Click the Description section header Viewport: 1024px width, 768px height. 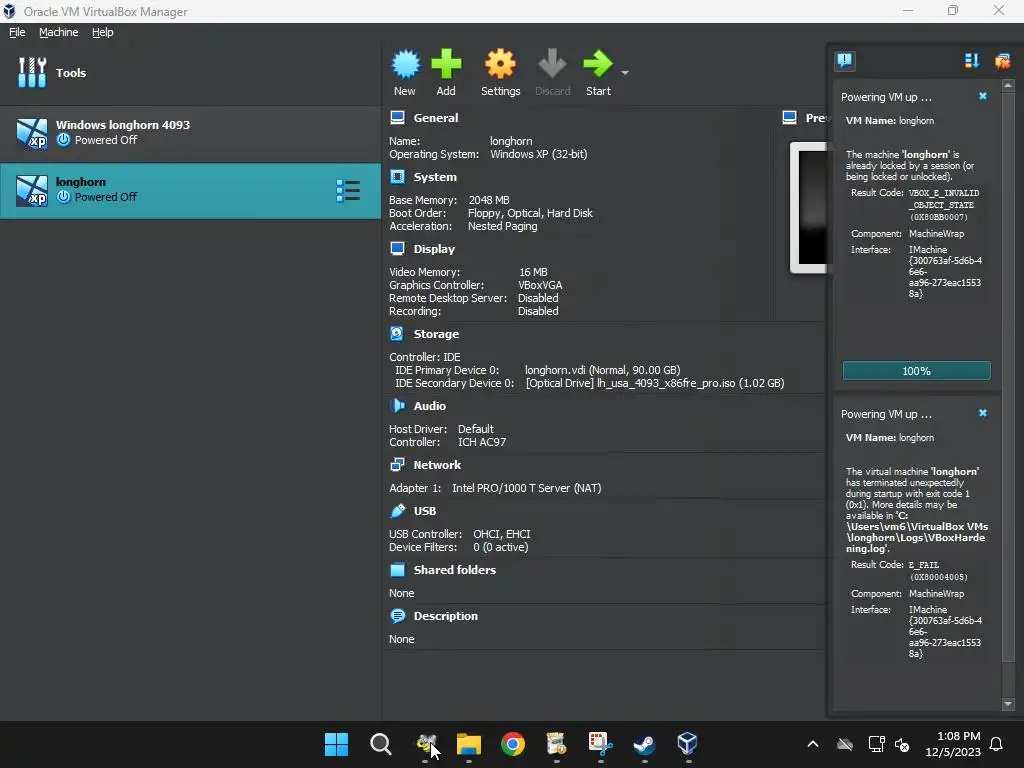coord(445,616)
